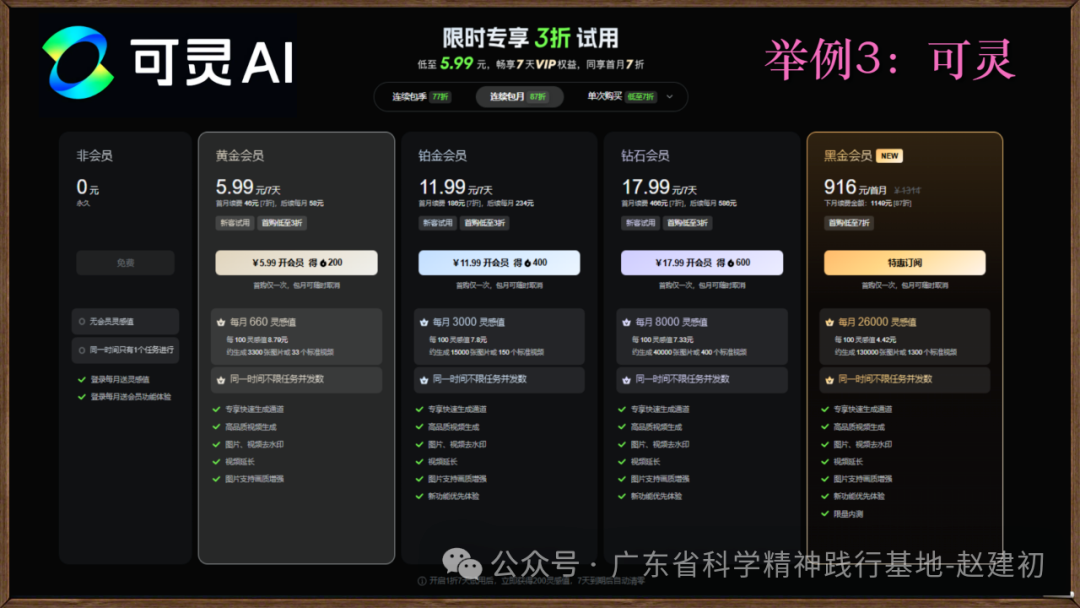Click the info icon in the bottom footnote

coord(421,581)
